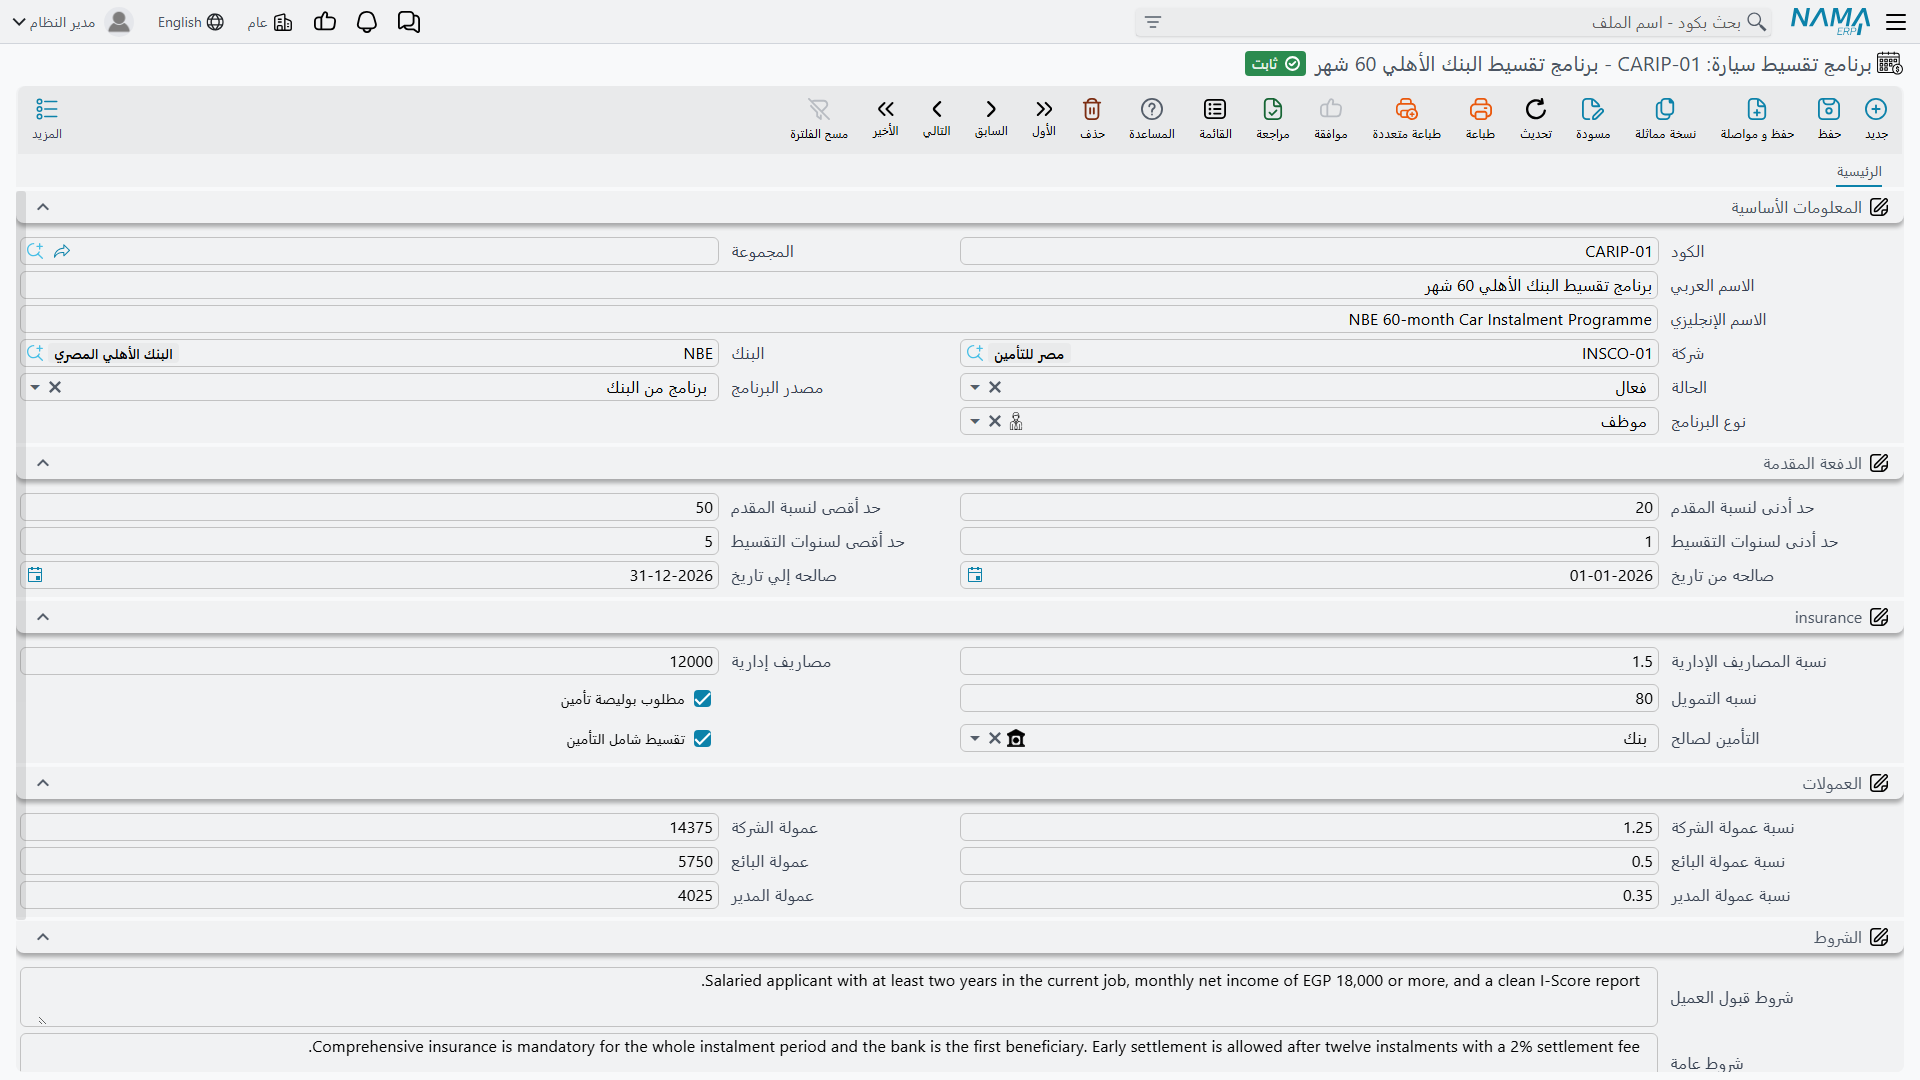Open the notifications bell
This screenshot has width=1920, height=1080.
pos(367,22)
